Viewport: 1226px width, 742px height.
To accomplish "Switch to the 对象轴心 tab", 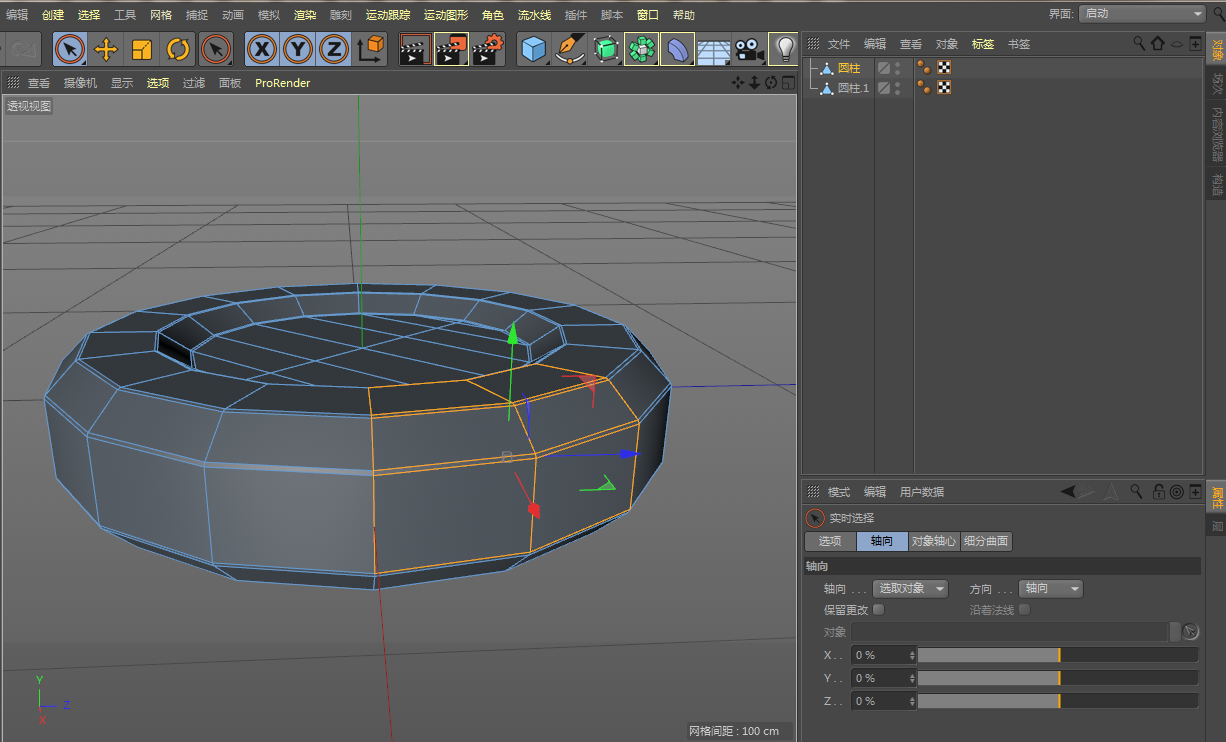I will click(934, 541).
